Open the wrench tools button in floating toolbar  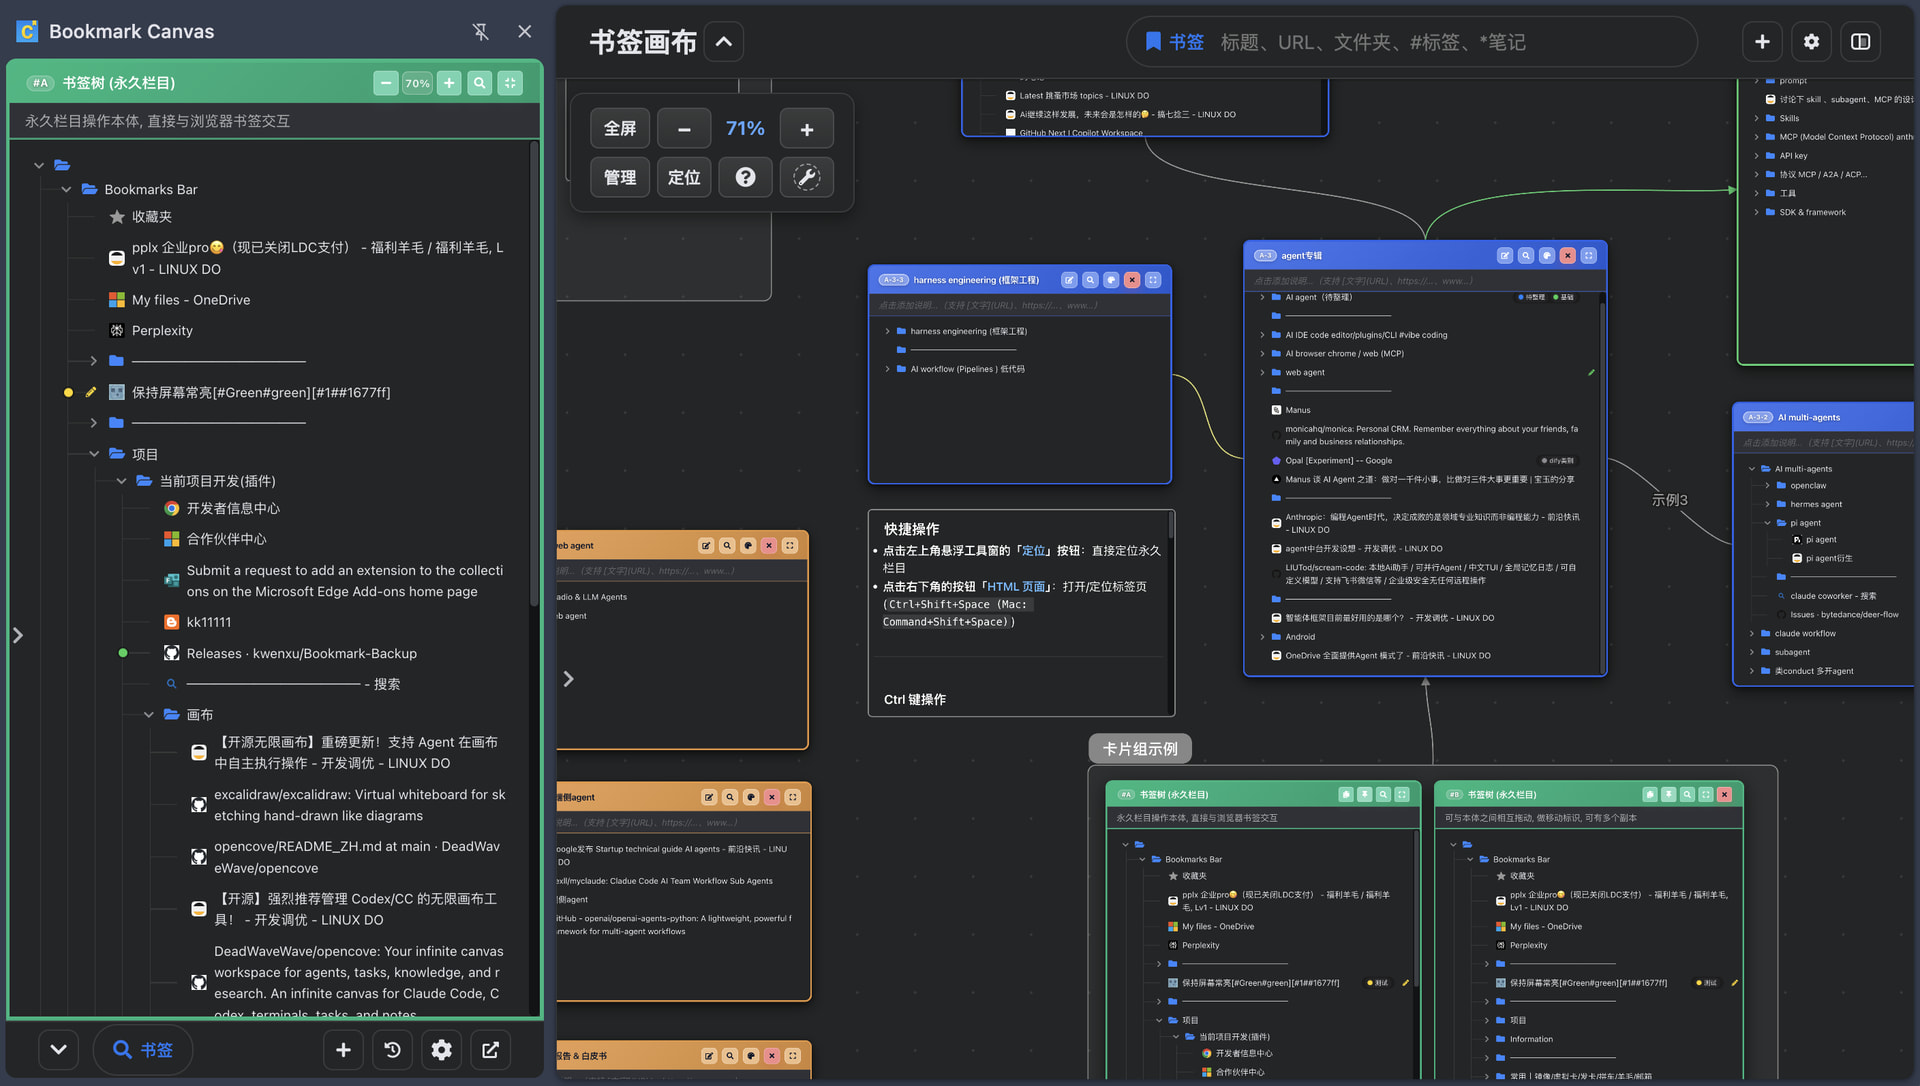tap(807, 177)
